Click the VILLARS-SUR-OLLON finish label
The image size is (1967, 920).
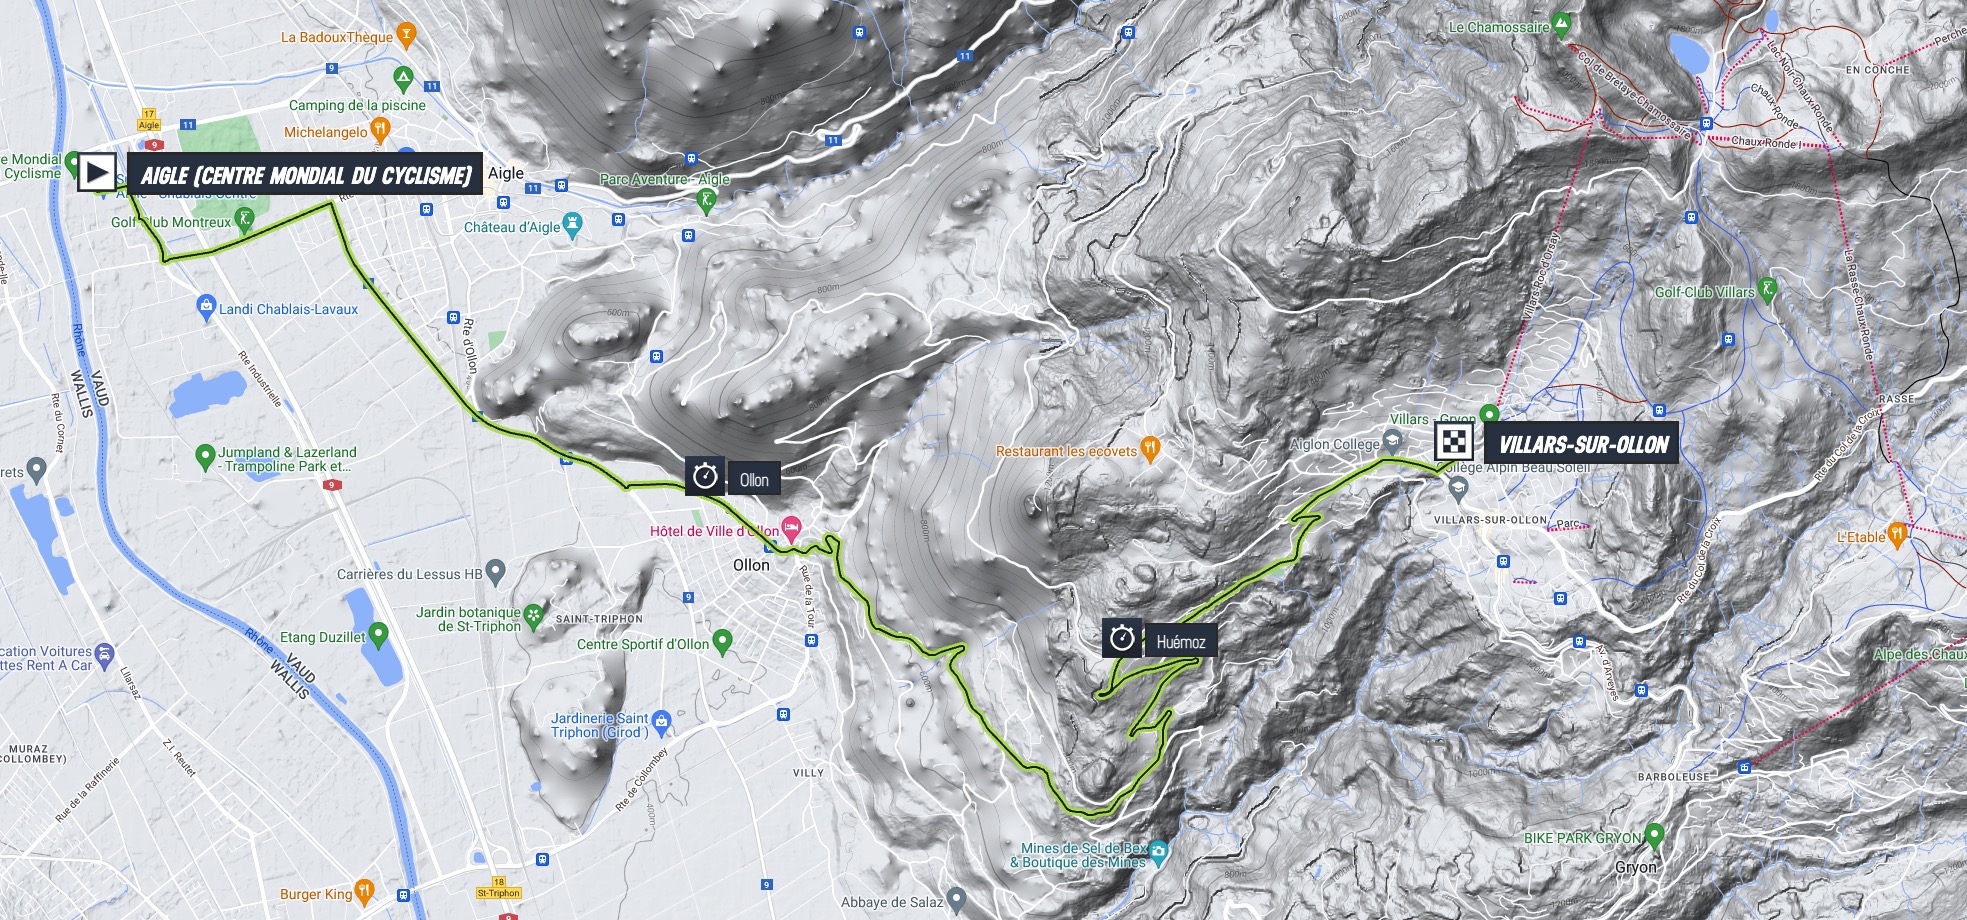1584,444
